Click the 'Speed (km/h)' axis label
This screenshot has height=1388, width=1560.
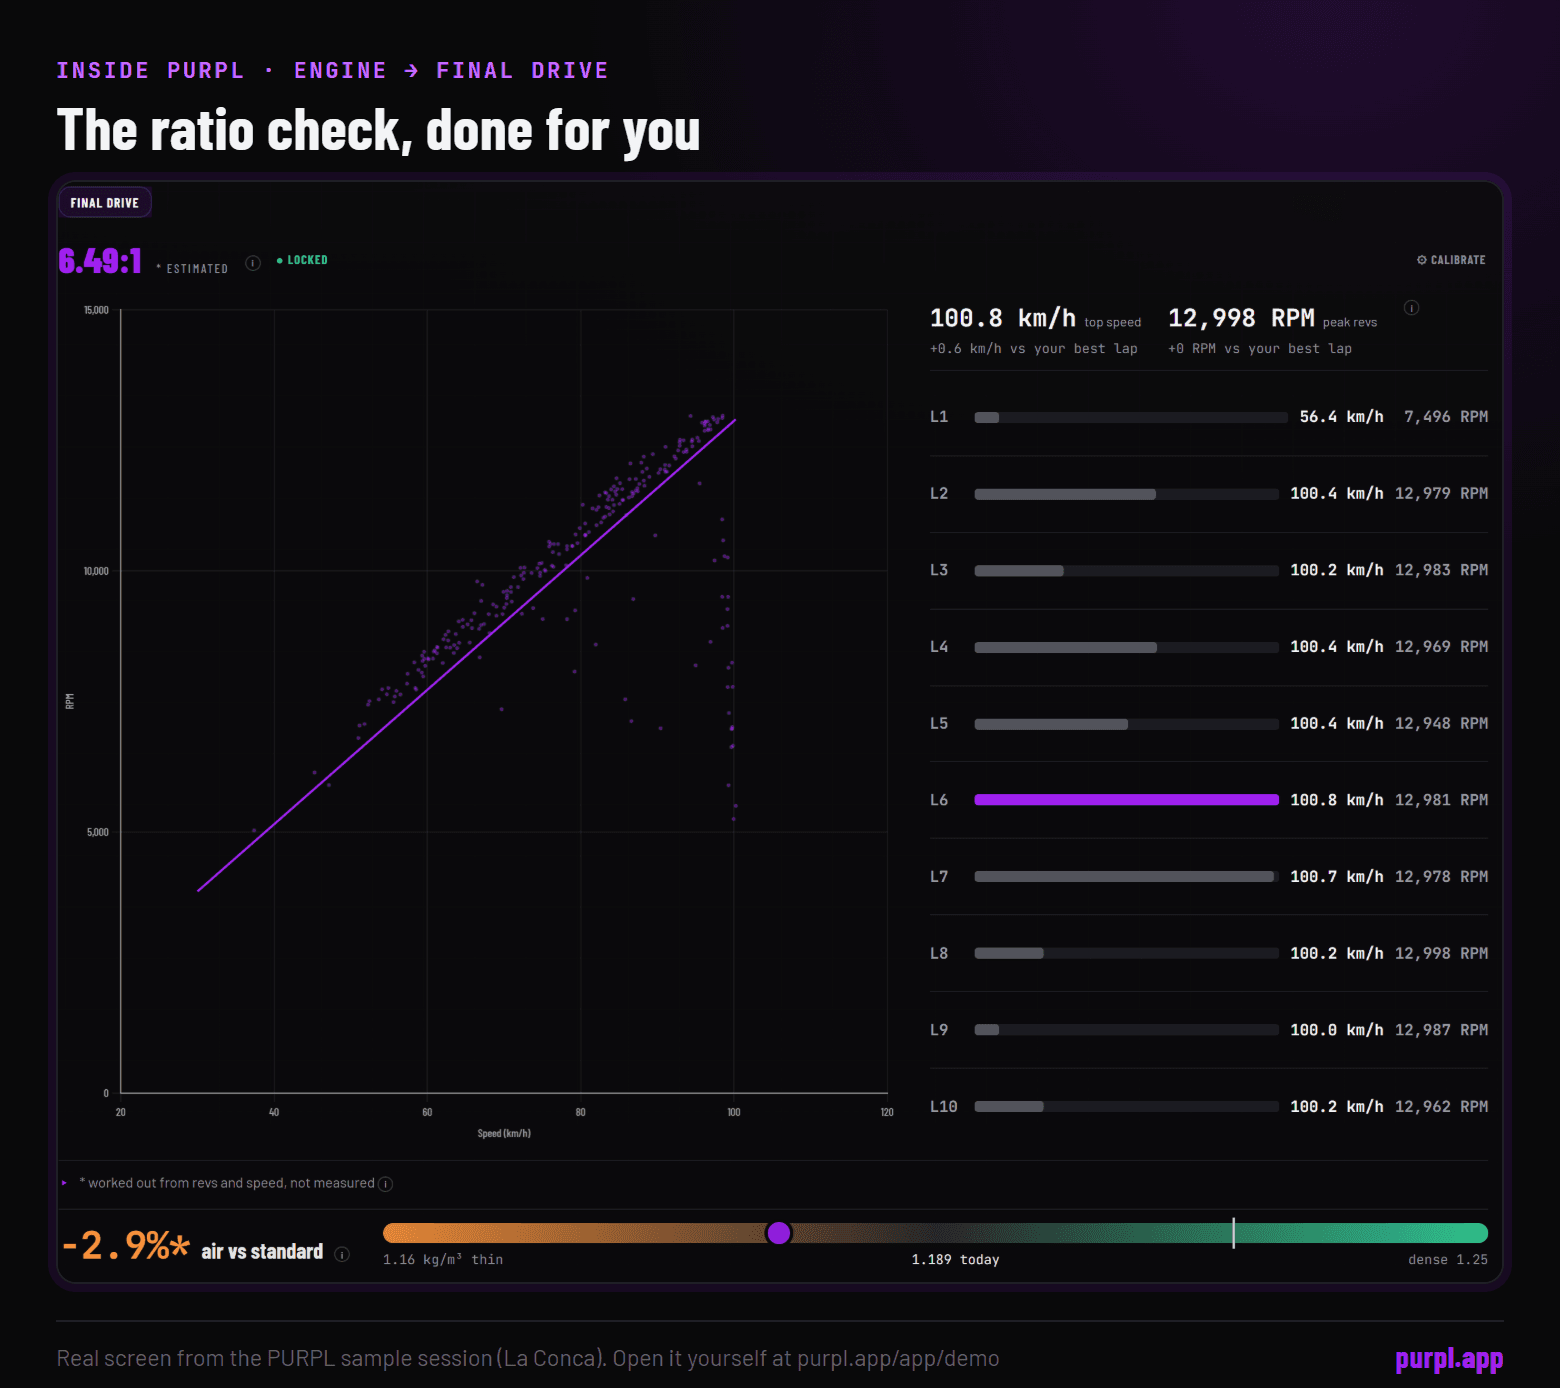504,1133
